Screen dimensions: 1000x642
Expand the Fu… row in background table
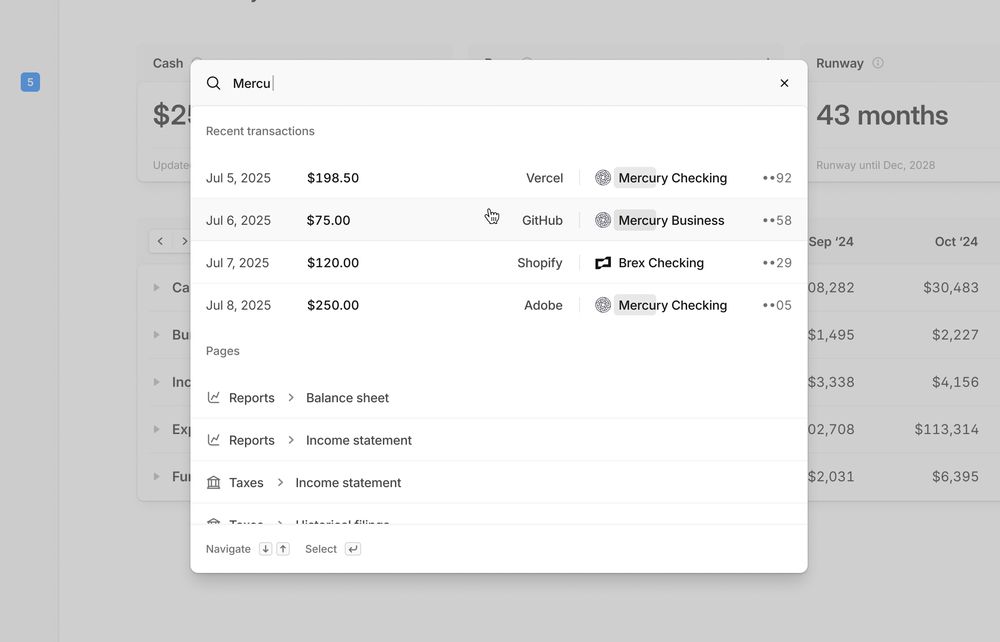pyautogui.click(x=156, y=476)
